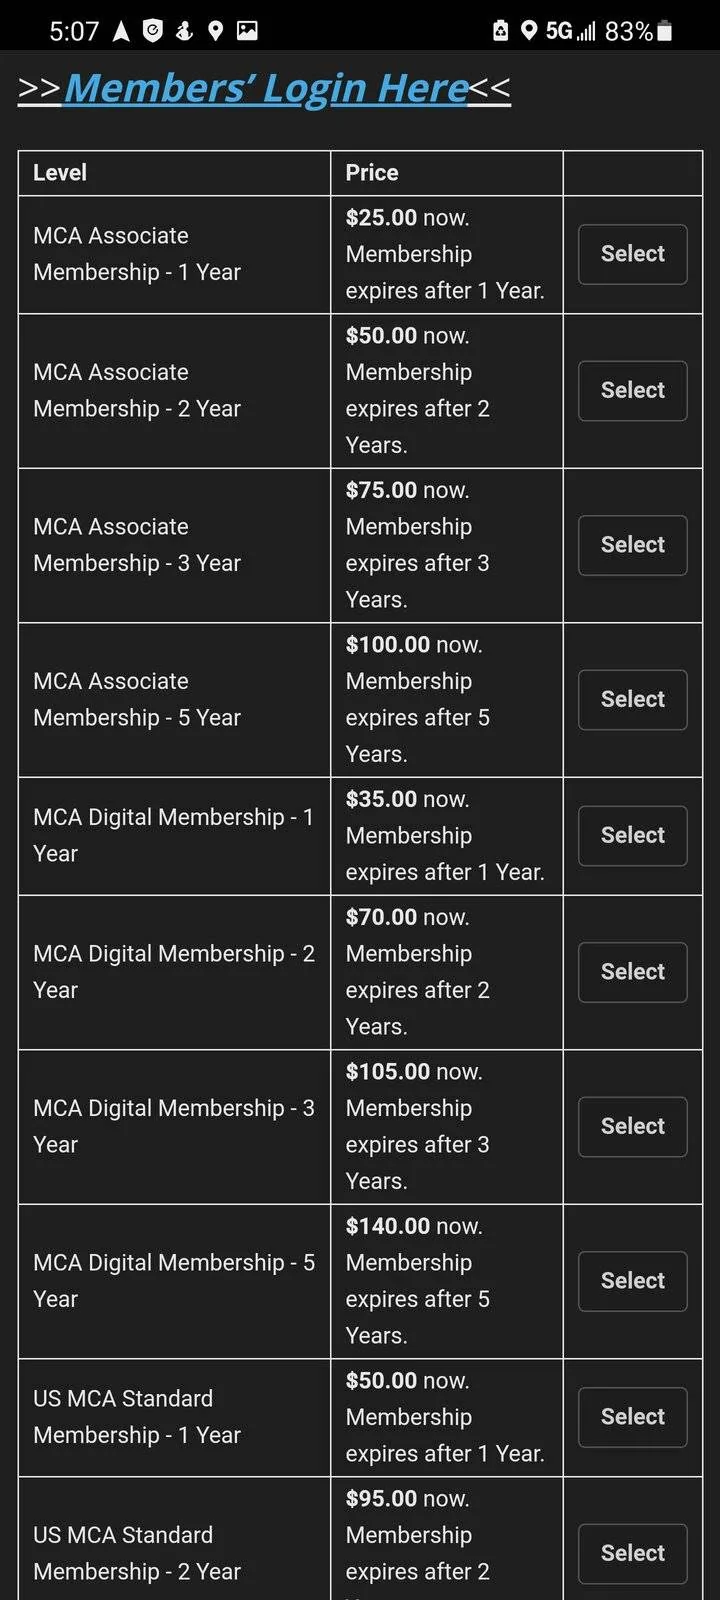Screen dimensions: 720x1600
Task: Select MCA Associate Membership 2 Year
Action: point(632,391)
